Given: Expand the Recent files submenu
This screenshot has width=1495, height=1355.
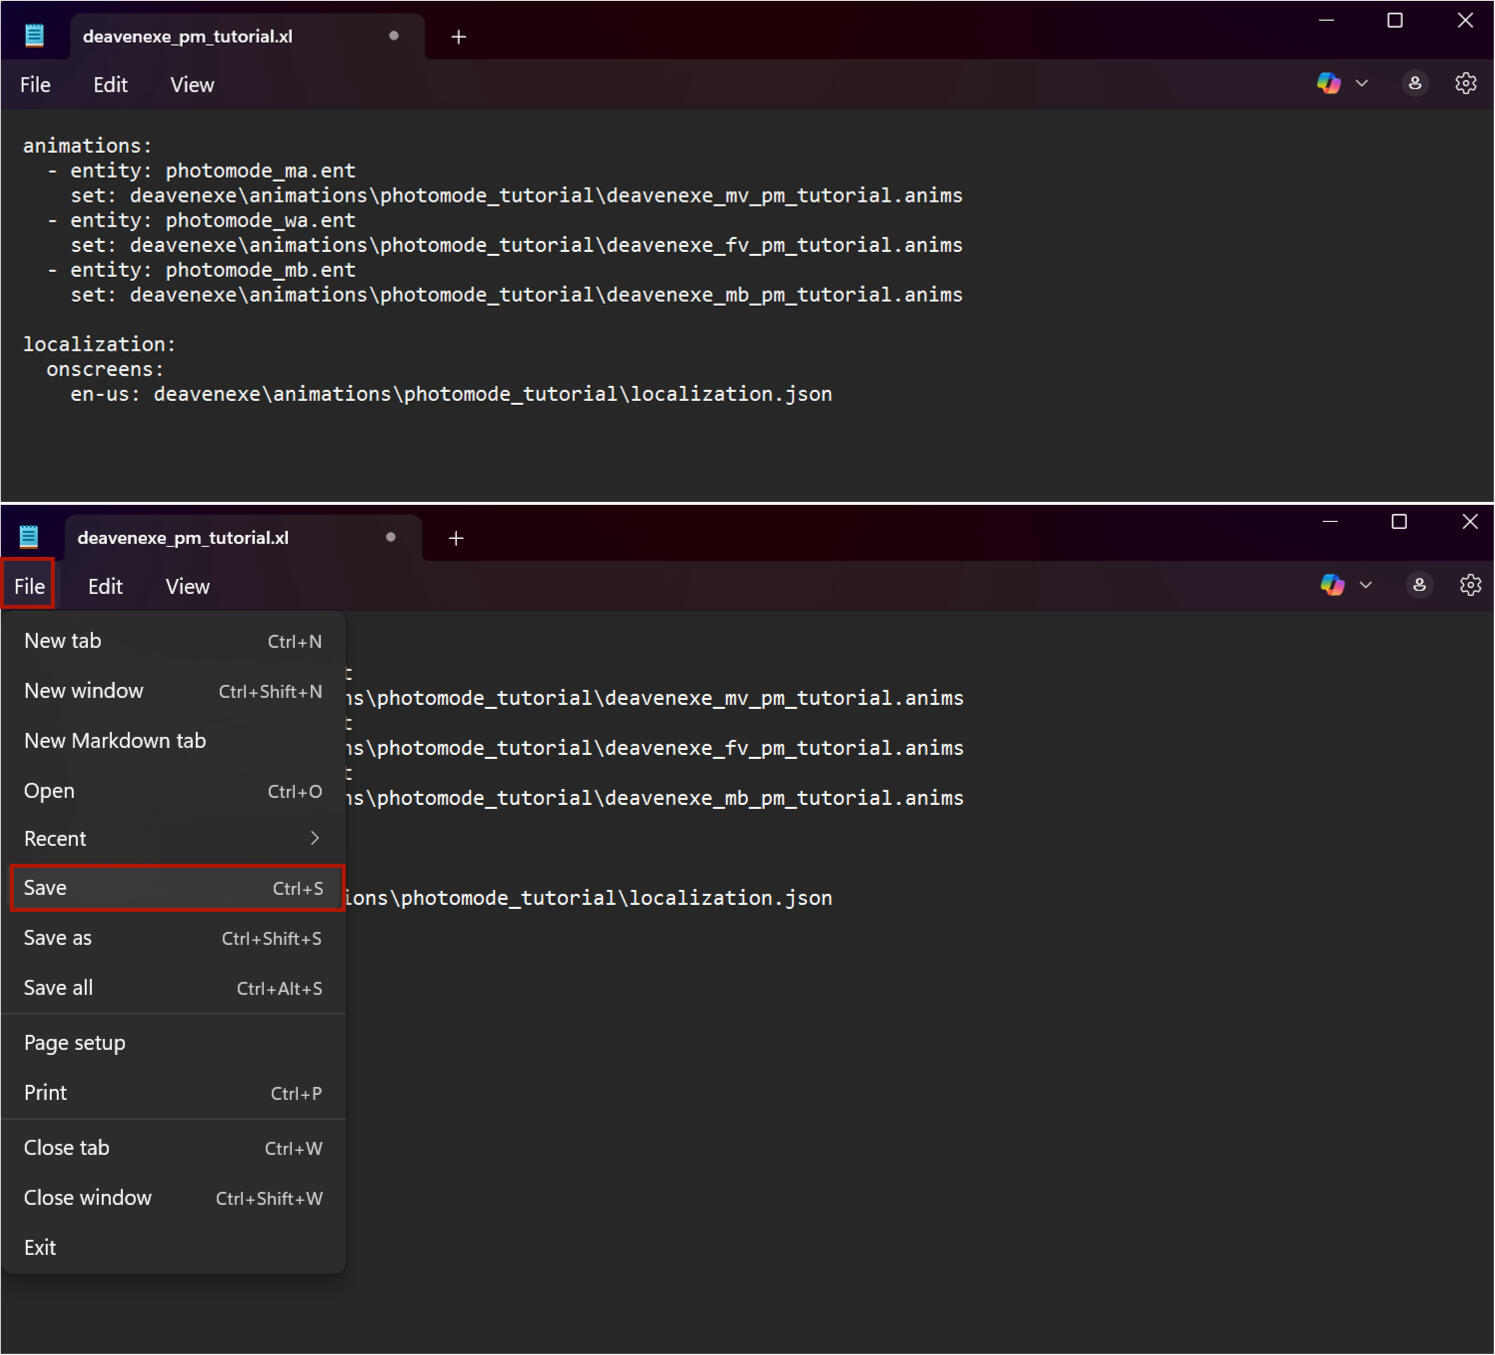Looking at the screenshot, I should click(173, 839).
